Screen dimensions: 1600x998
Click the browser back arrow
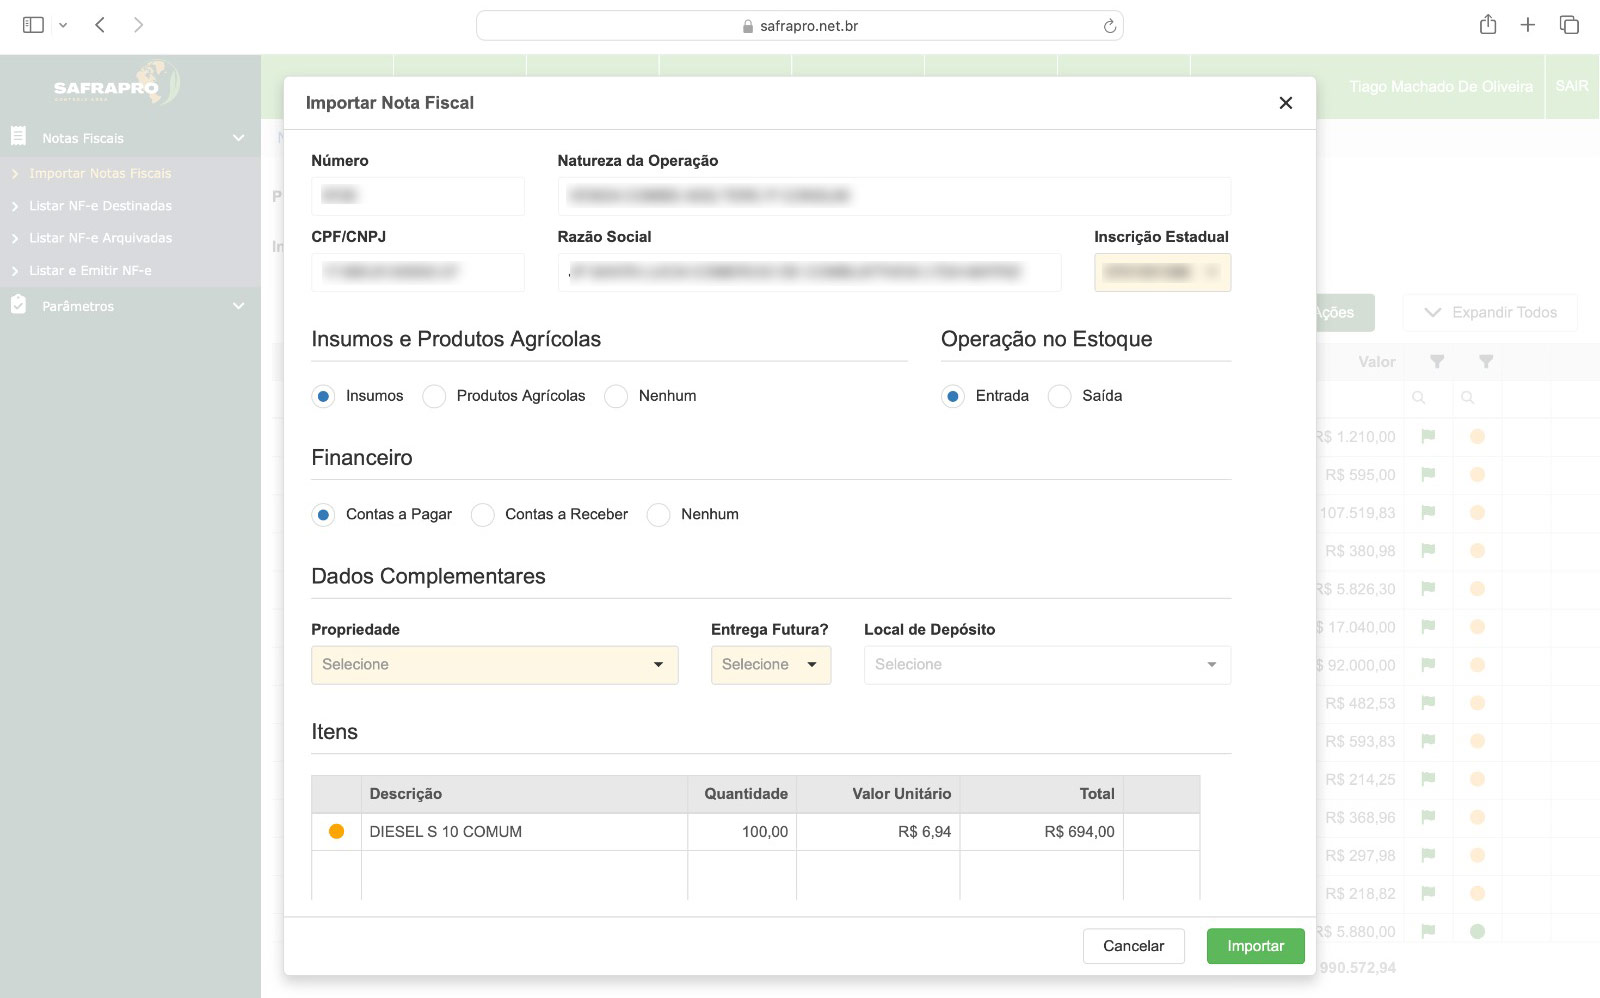pyautogui.click(x=100, y=25)
